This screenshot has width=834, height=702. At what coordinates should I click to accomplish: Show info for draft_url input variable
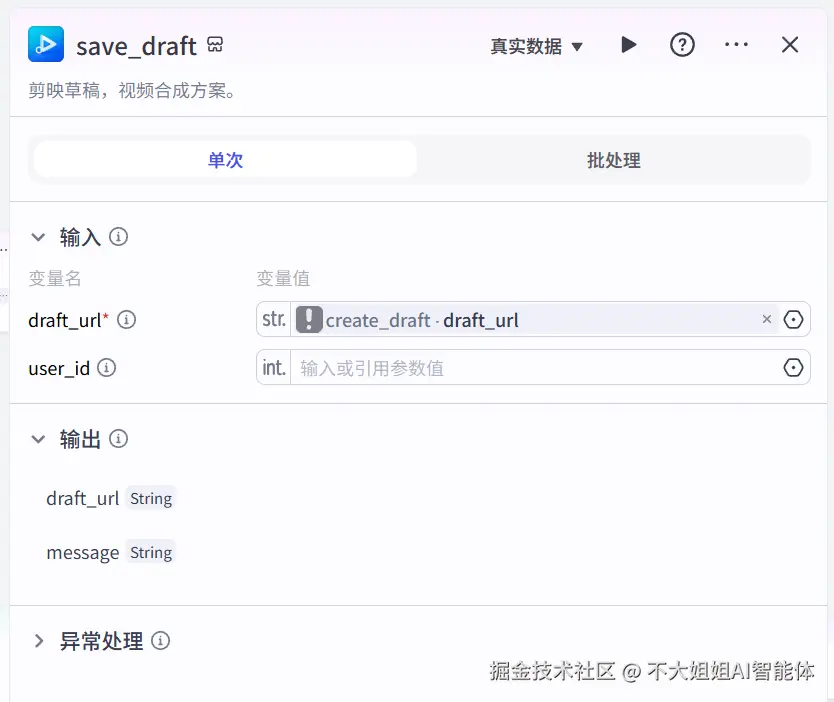tap(127, 320)
